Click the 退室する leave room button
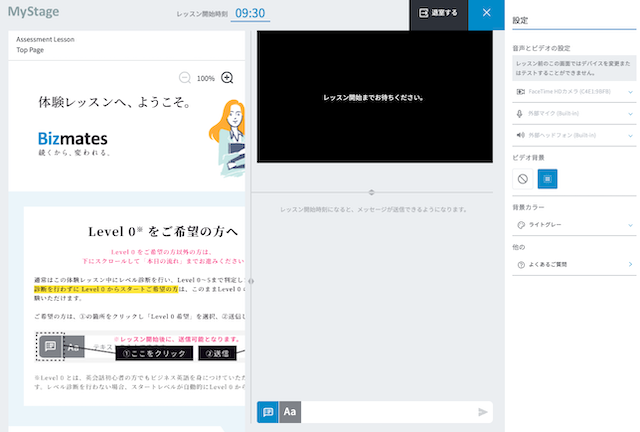 click(438, 13)
